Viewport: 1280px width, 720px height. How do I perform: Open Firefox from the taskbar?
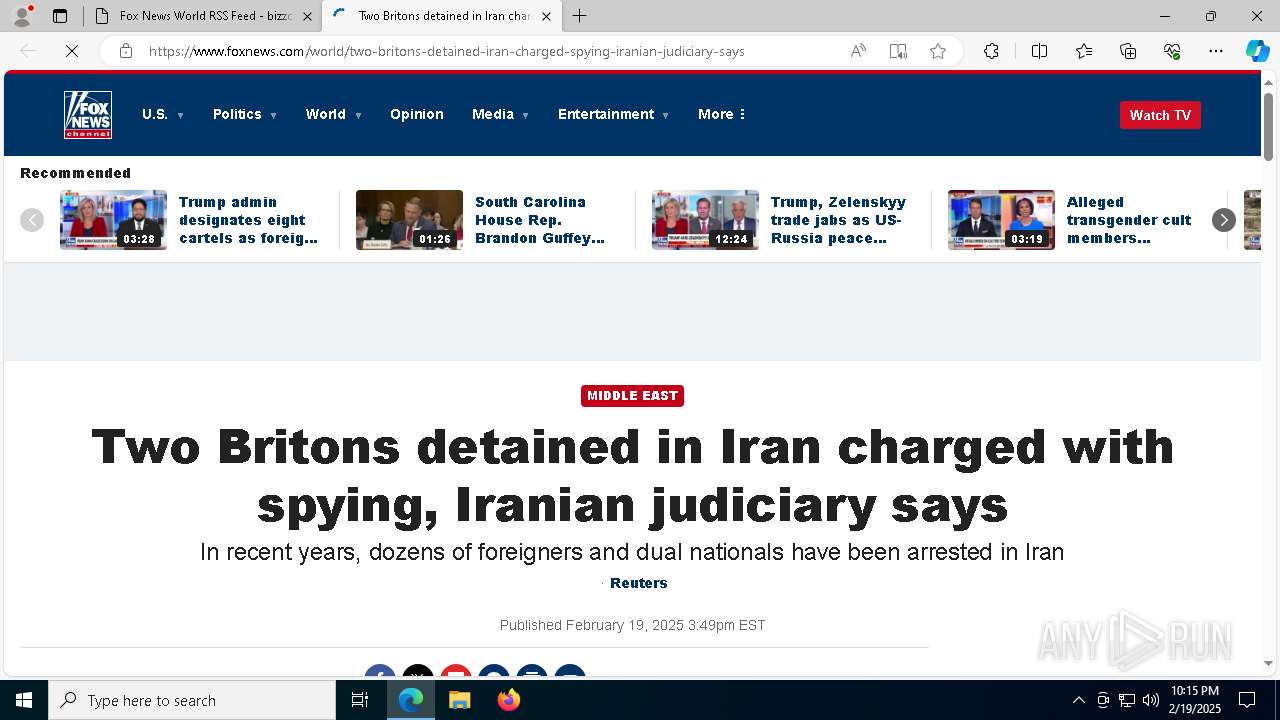point(509,700)
